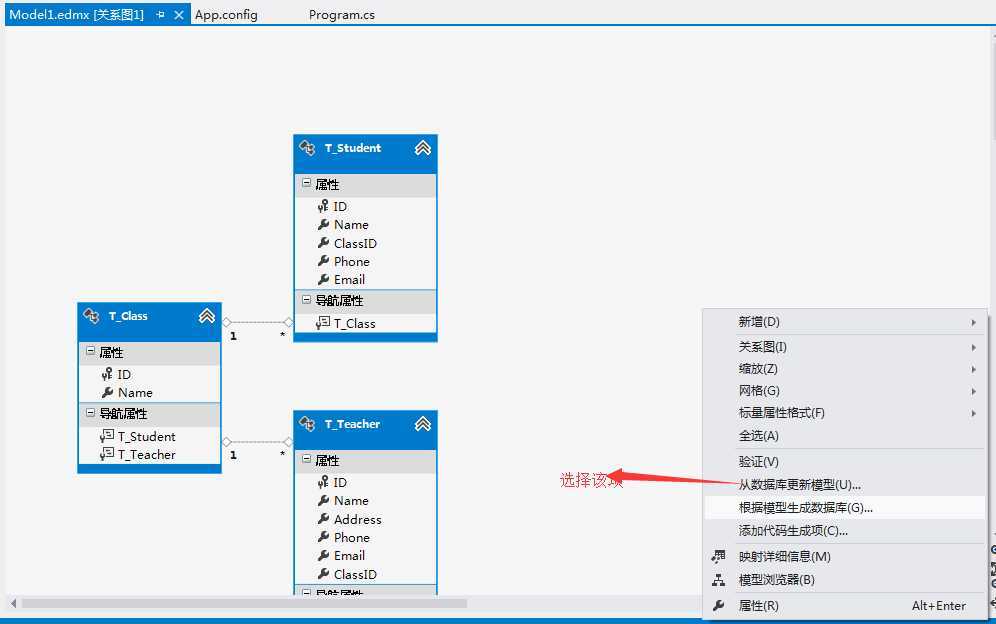Select ClassID property icon in T_Teacher
The height and width of the screenshot is (624, 996).
323,574
